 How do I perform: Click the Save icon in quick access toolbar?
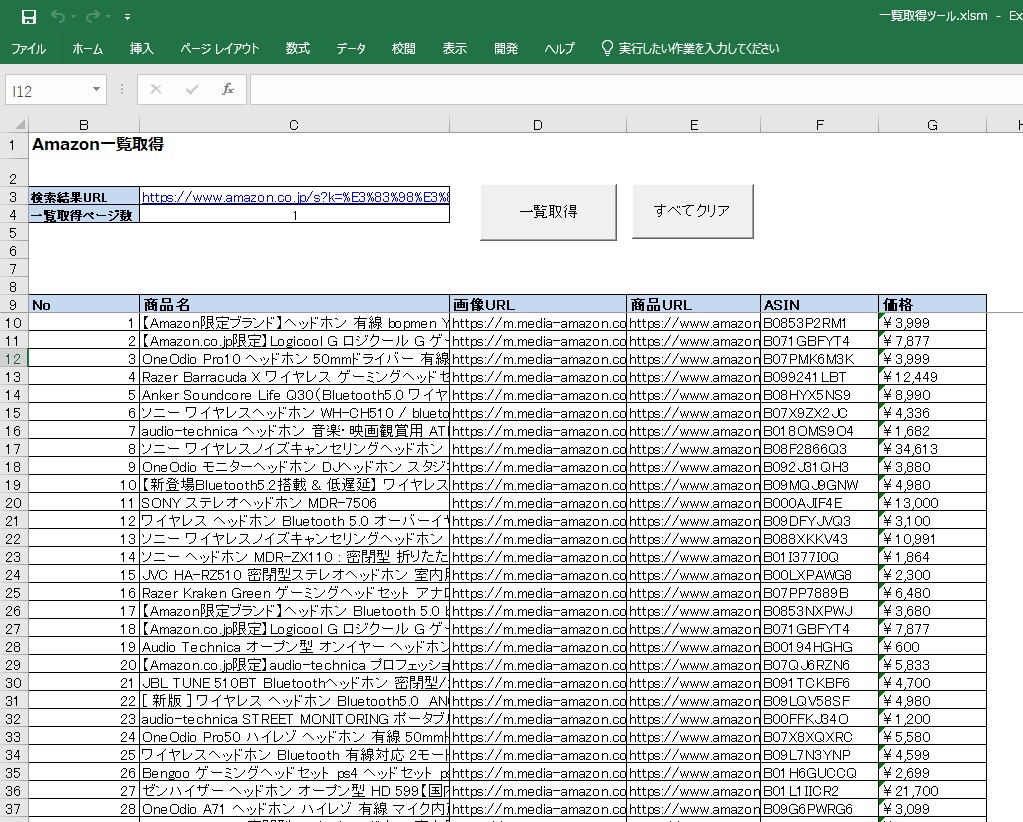(x=29, y=17)
